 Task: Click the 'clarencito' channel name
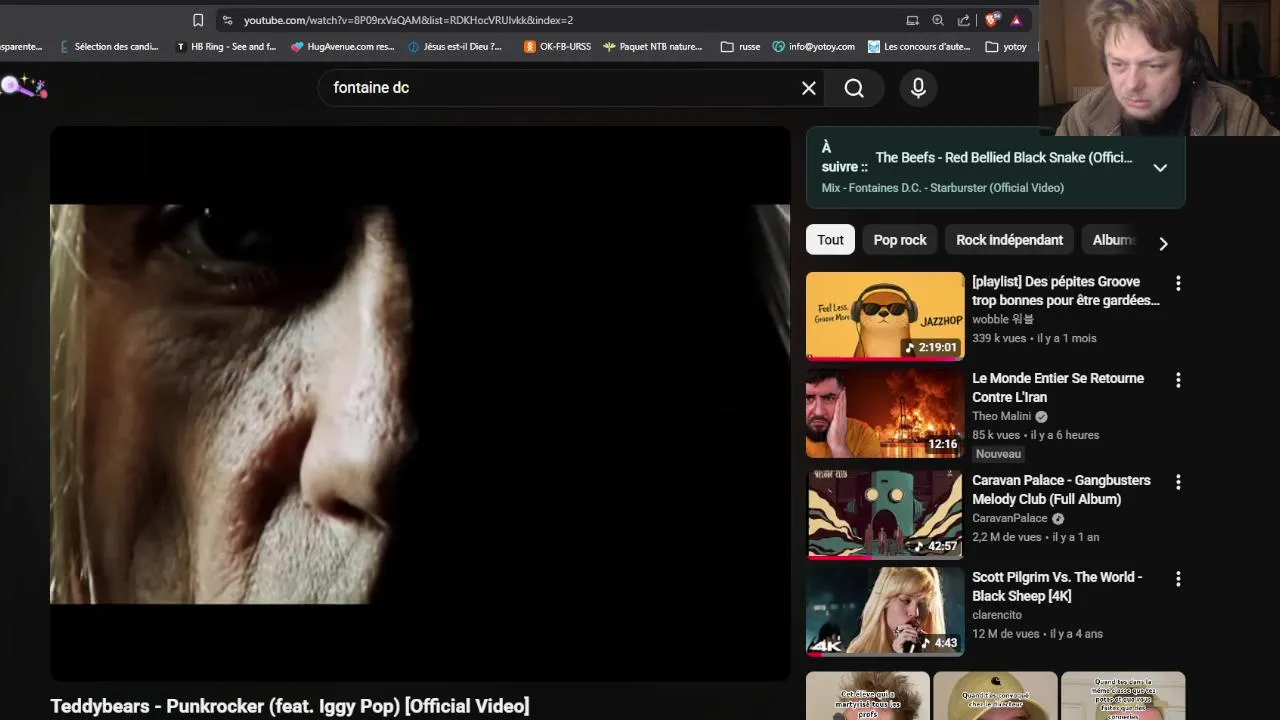[997, 615]
